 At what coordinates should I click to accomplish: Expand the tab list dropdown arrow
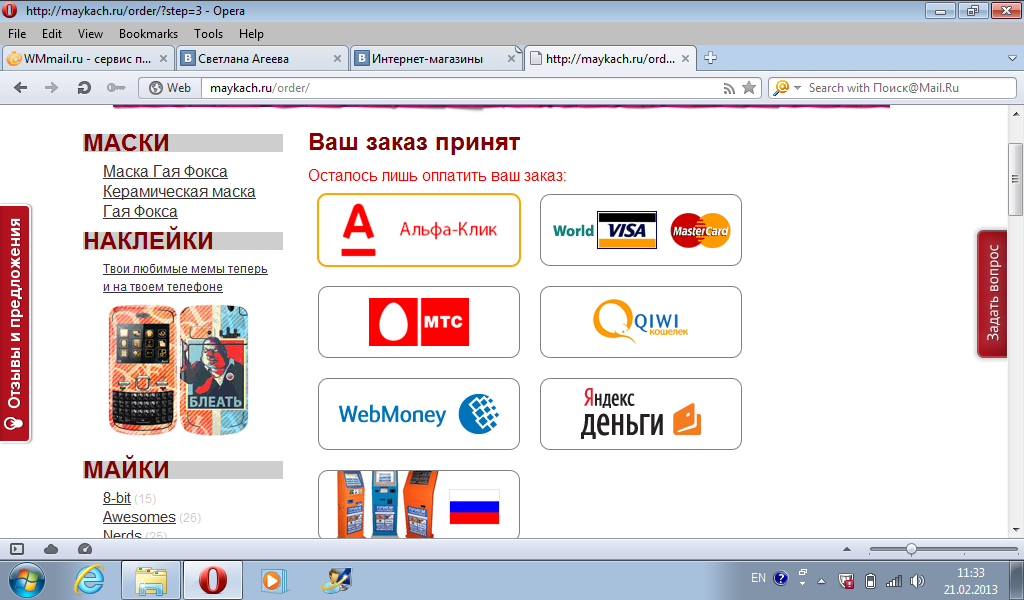coord(1012,58)
